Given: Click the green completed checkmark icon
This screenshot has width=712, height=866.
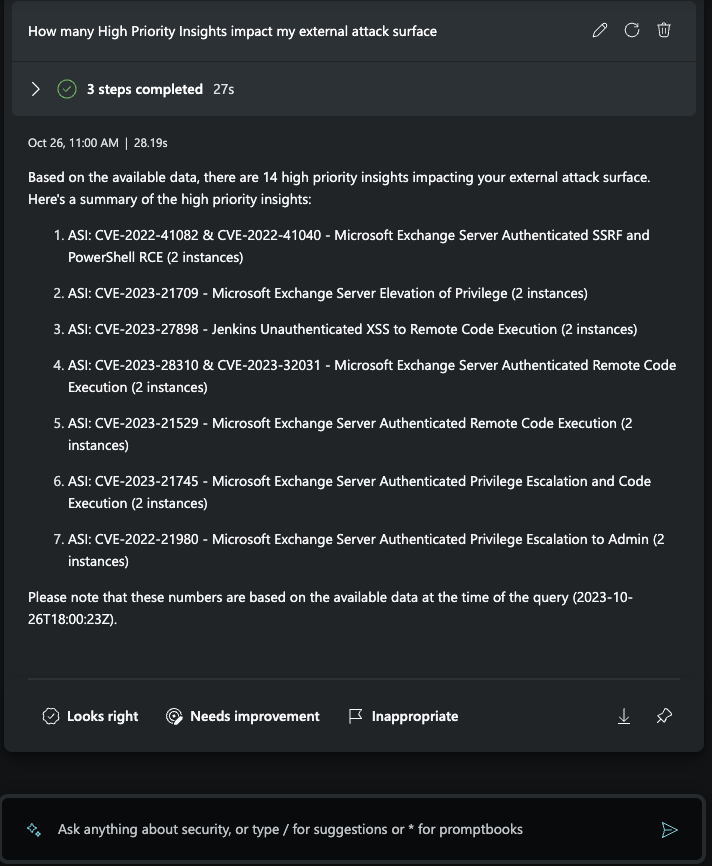Looking at the screenshot, I should coord(67,89).
